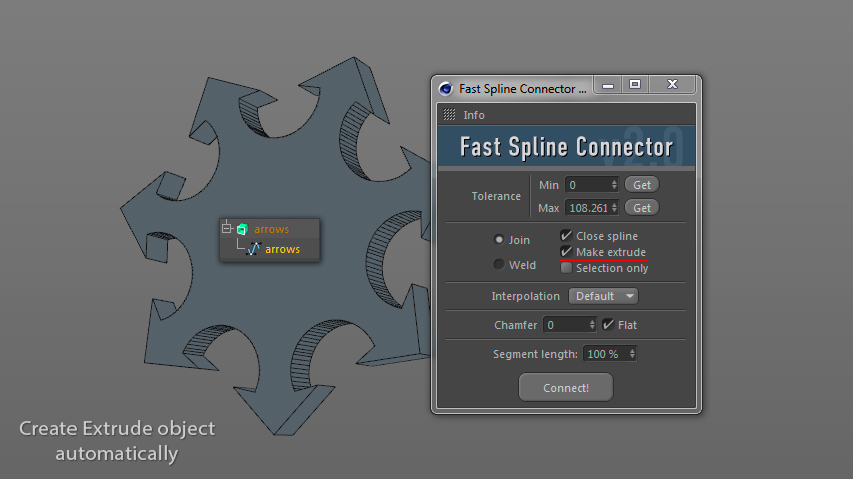
Task: Click the Tolerance label
Action: [x=496, y=196]
